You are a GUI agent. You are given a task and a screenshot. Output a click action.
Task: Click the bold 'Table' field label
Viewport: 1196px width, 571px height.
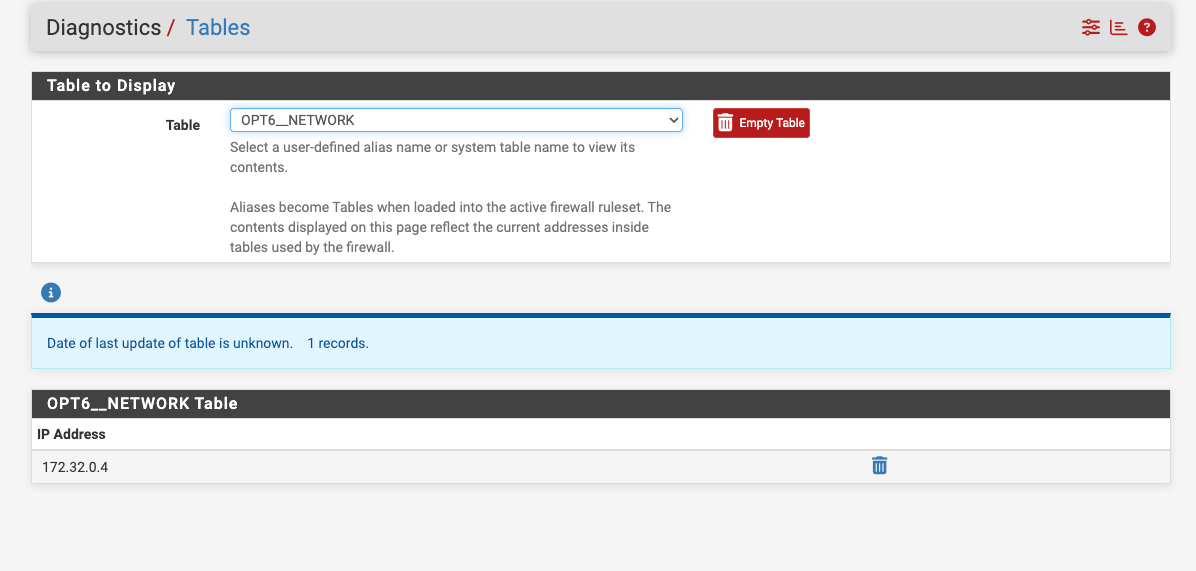point(183,125)
